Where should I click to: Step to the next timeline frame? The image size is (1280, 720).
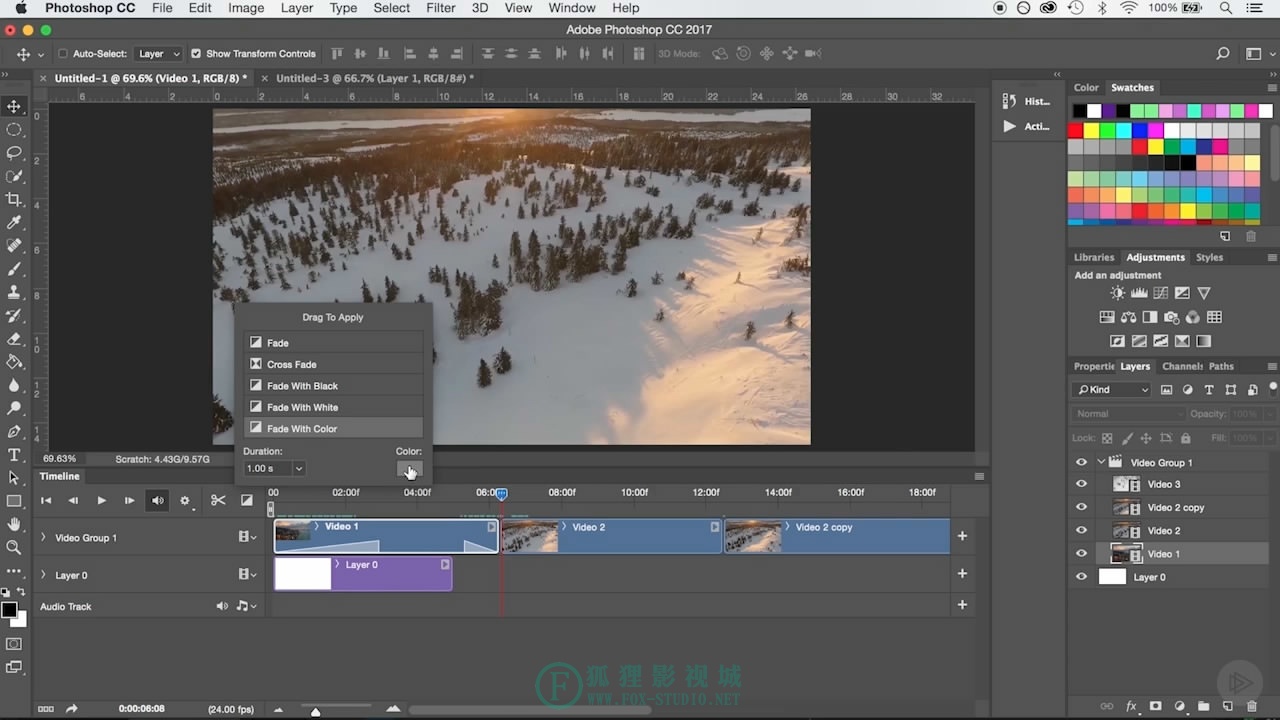(129, 500)
